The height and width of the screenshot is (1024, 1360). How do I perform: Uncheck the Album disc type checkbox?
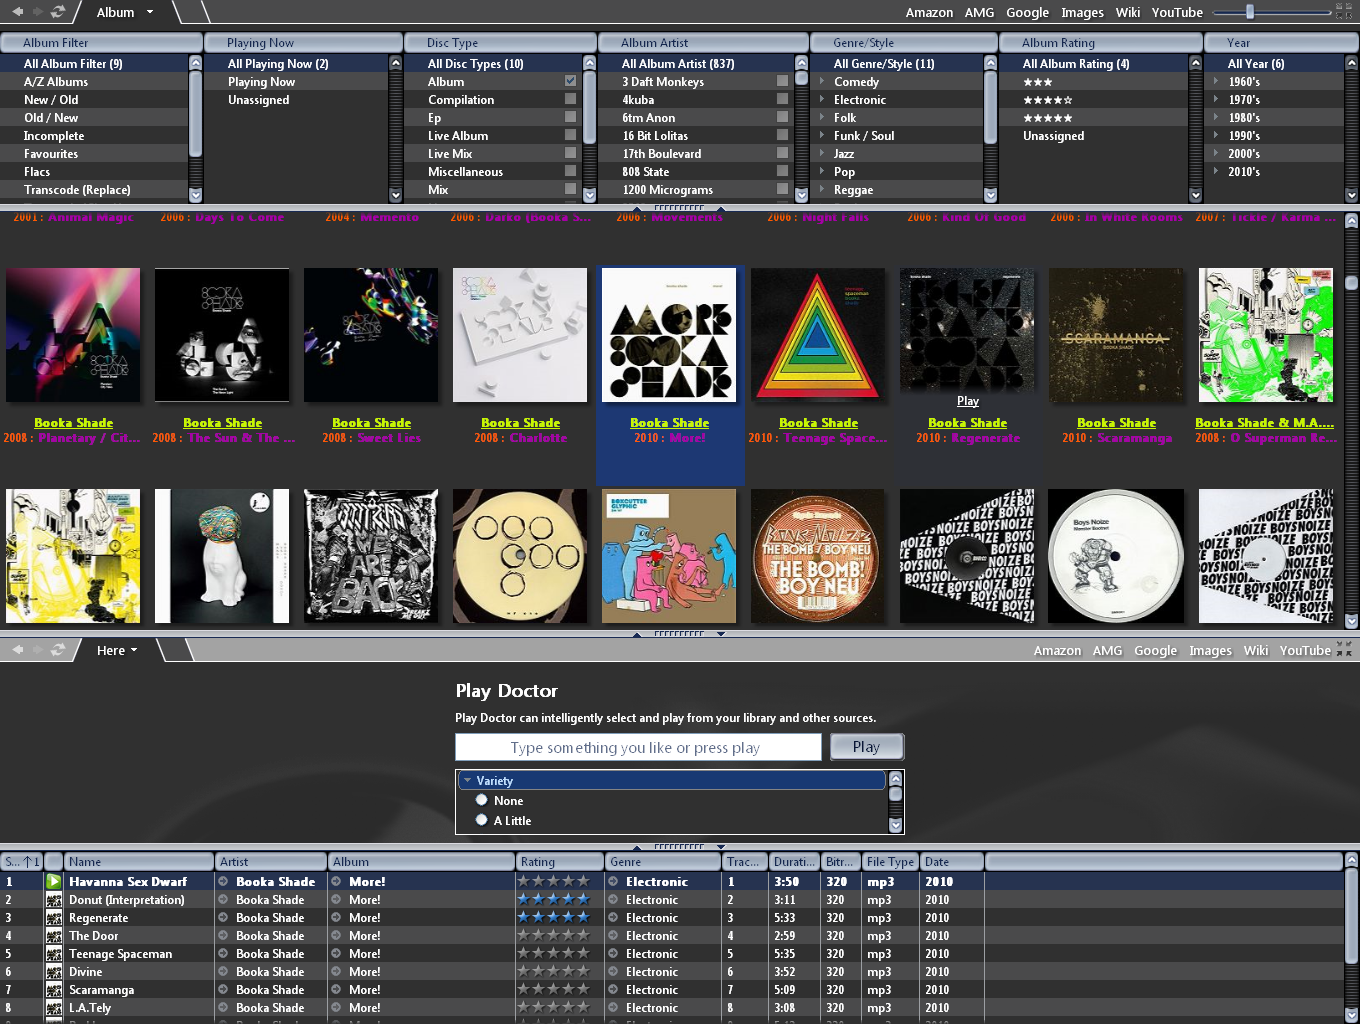(x=570, y=81)
